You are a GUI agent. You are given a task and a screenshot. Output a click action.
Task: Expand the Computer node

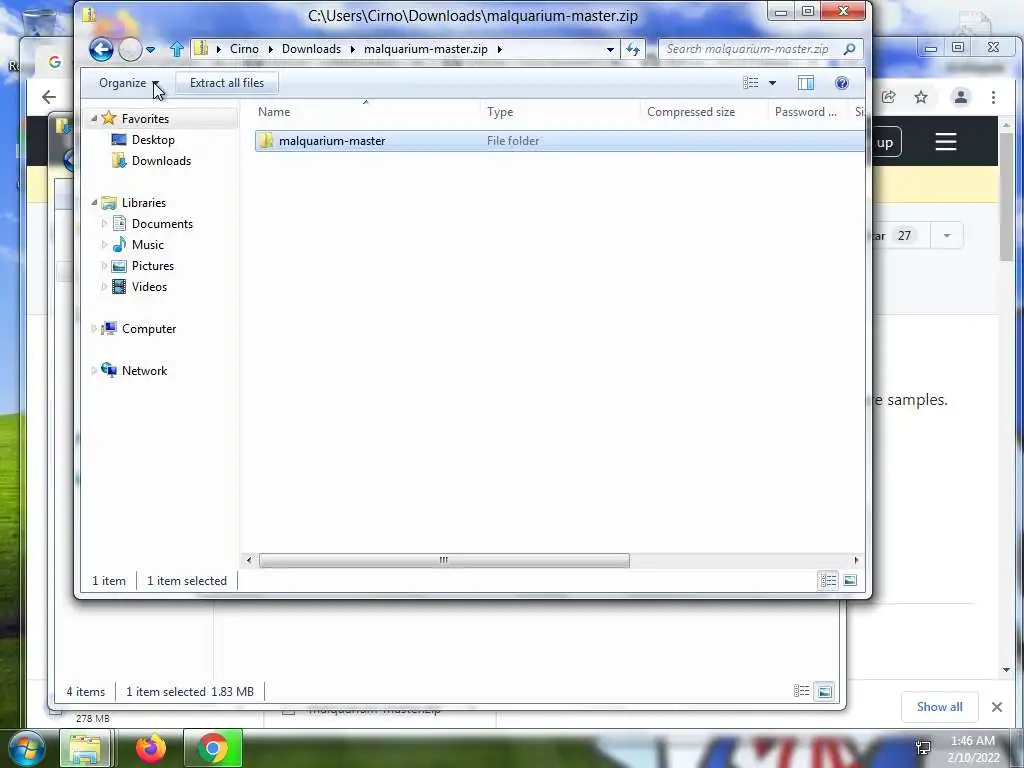click(94, 328)
